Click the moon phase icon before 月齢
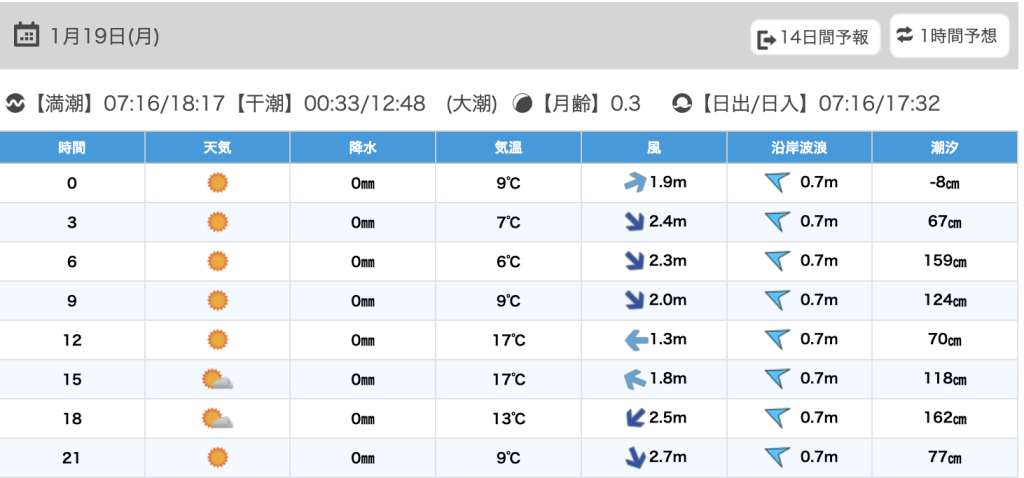The height and width of the screenshot is (478, 1024). pos(522,103)
